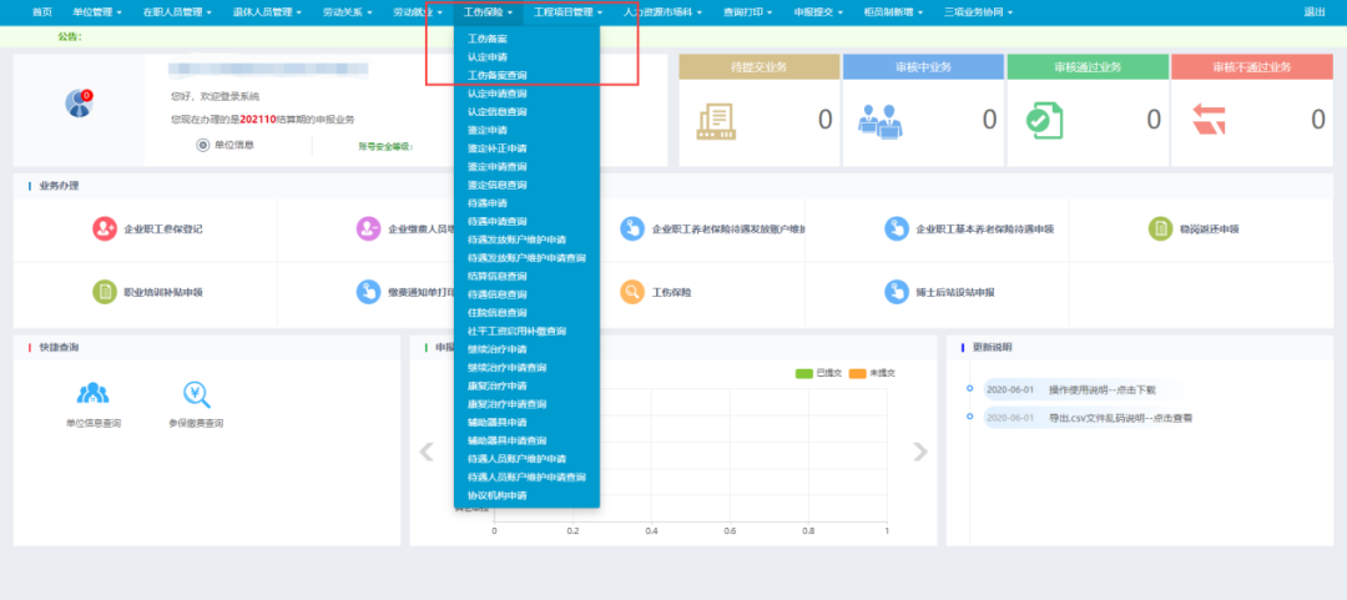Open the 操作使用说明 download link

pos(1102,390)
